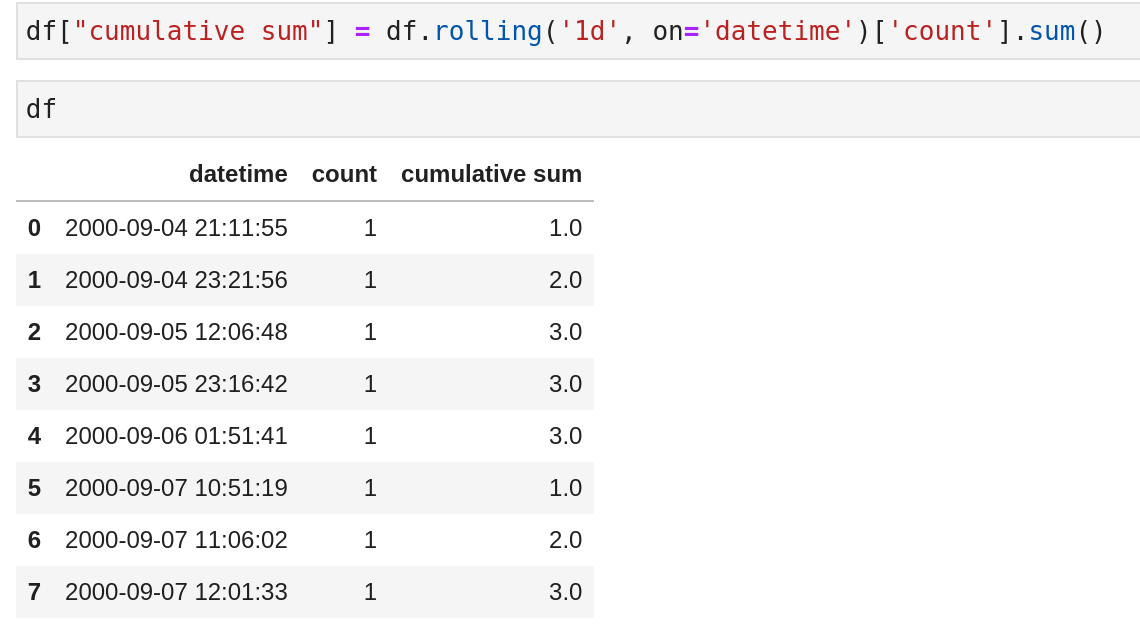Click cumulative sum value in row 1
This screenshot has height=624, width=1140.
click(x=566, y=280)
